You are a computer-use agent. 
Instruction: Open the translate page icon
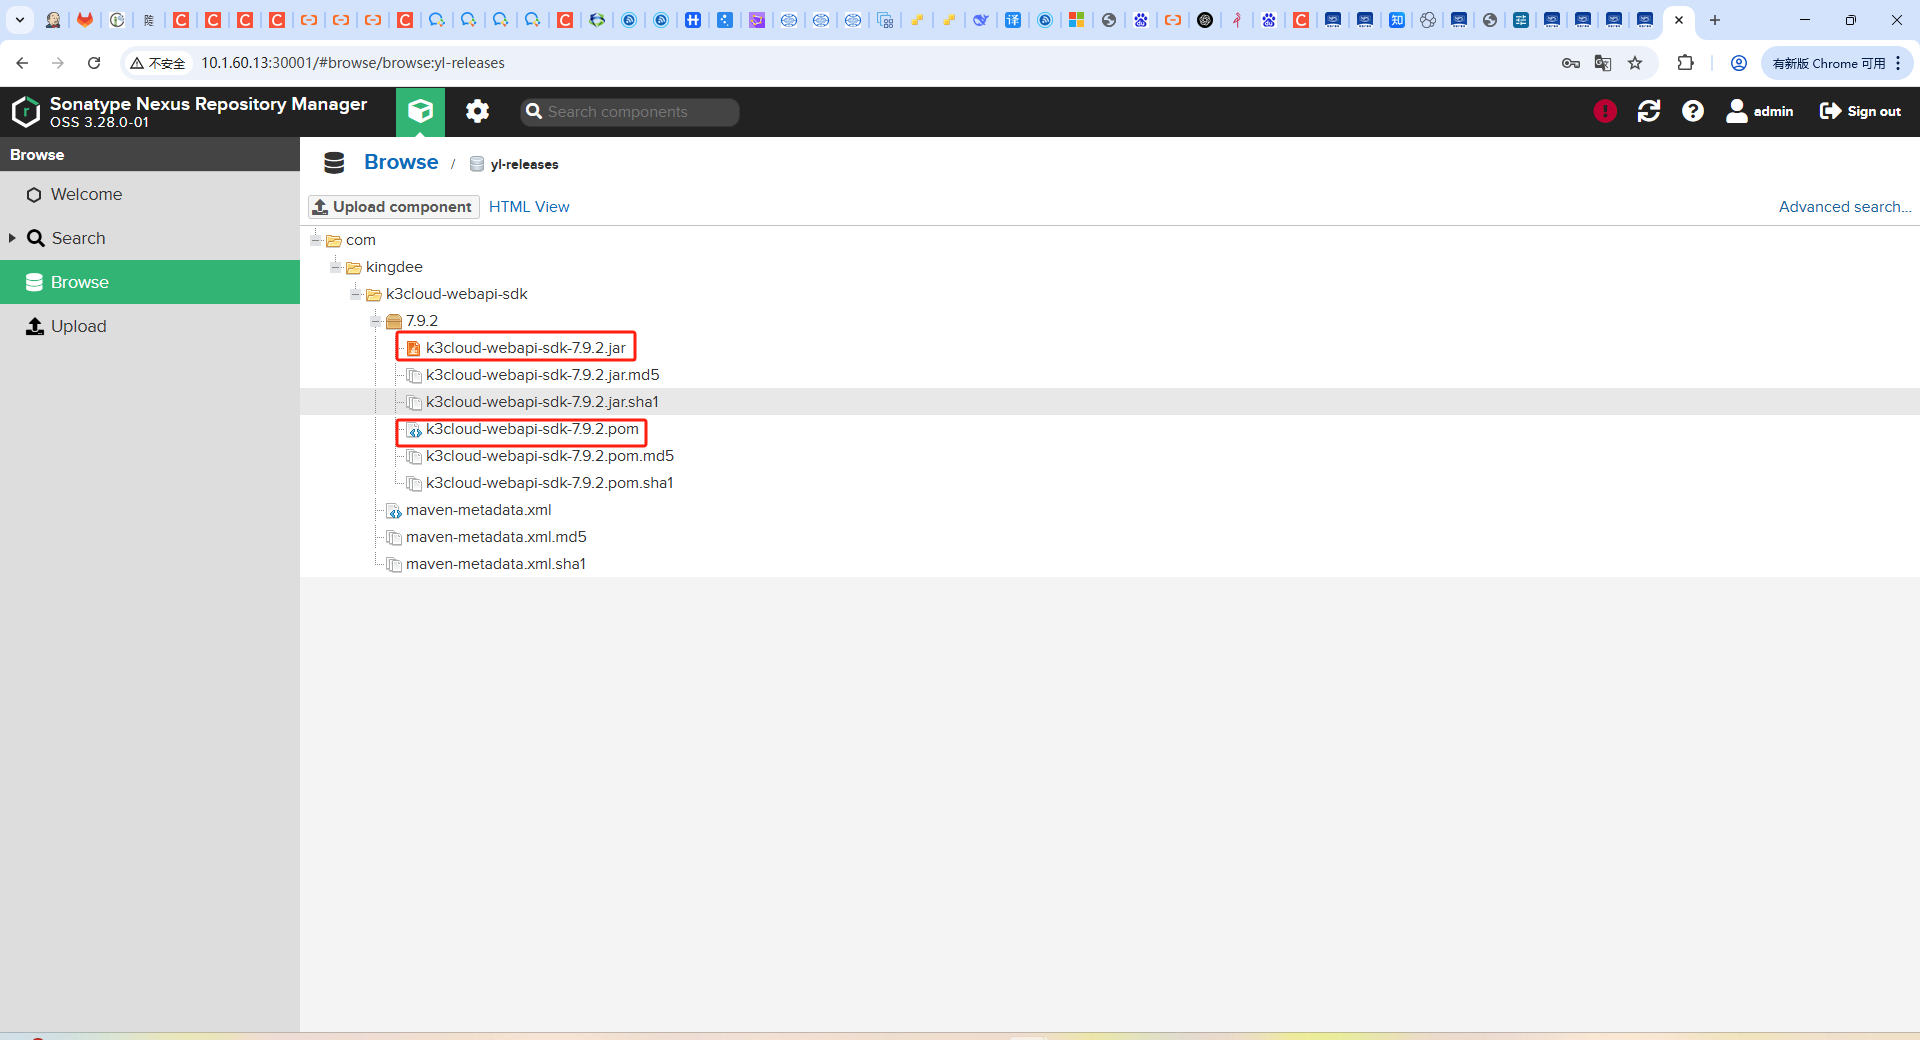pyautogui.click(x=1603, y=63)
